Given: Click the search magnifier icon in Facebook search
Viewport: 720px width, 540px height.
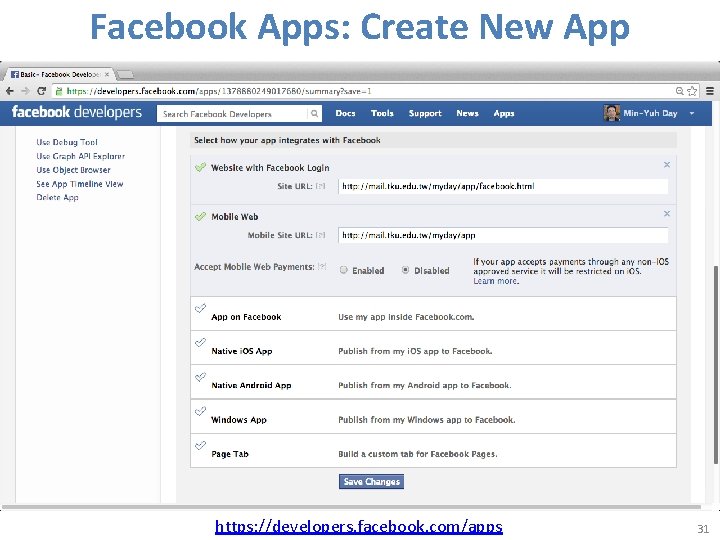Looking at the screenshot, I should (x=314, y=113).
